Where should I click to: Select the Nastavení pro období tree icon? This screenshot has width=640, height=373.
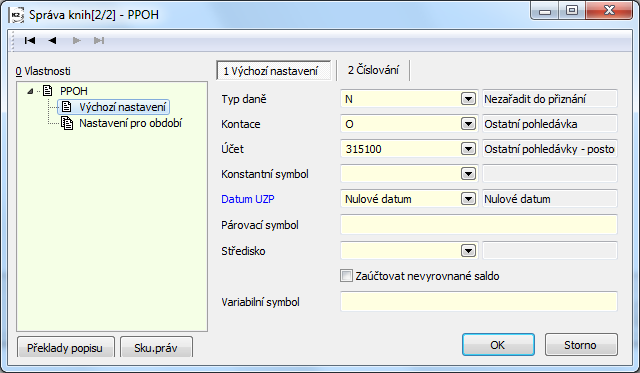(x=67, y=123)
